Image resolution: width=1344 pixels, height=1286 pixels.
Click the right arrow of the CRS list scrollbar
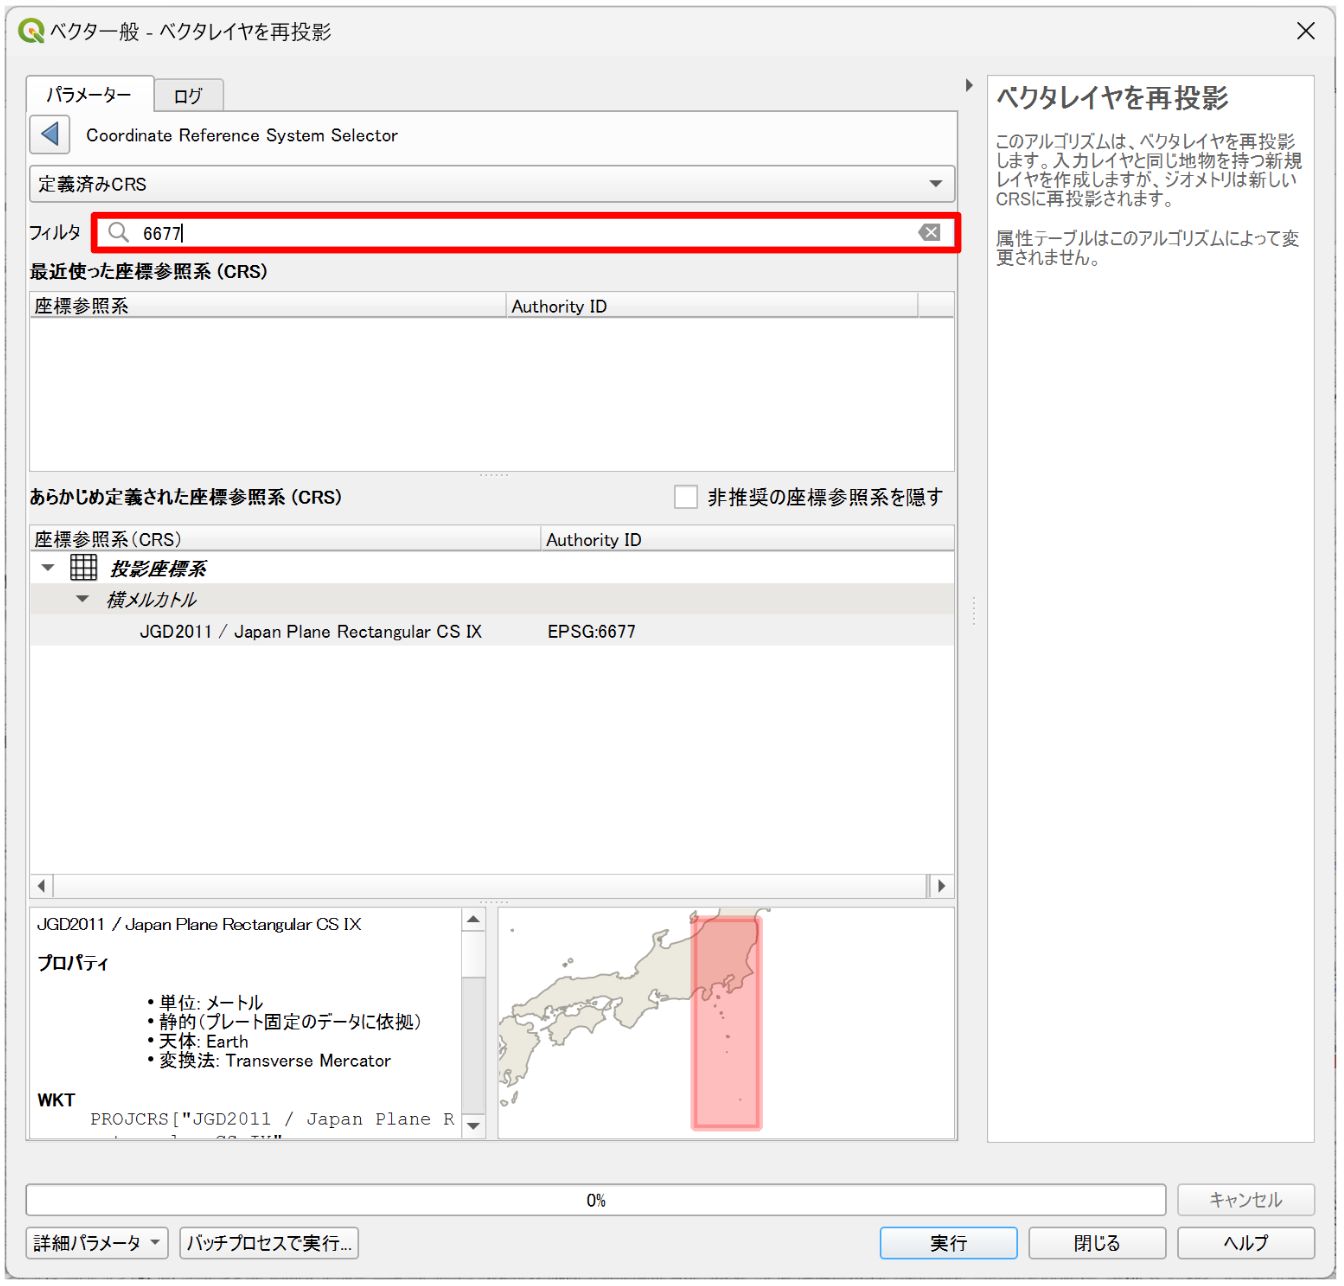(x=941, y=886)
